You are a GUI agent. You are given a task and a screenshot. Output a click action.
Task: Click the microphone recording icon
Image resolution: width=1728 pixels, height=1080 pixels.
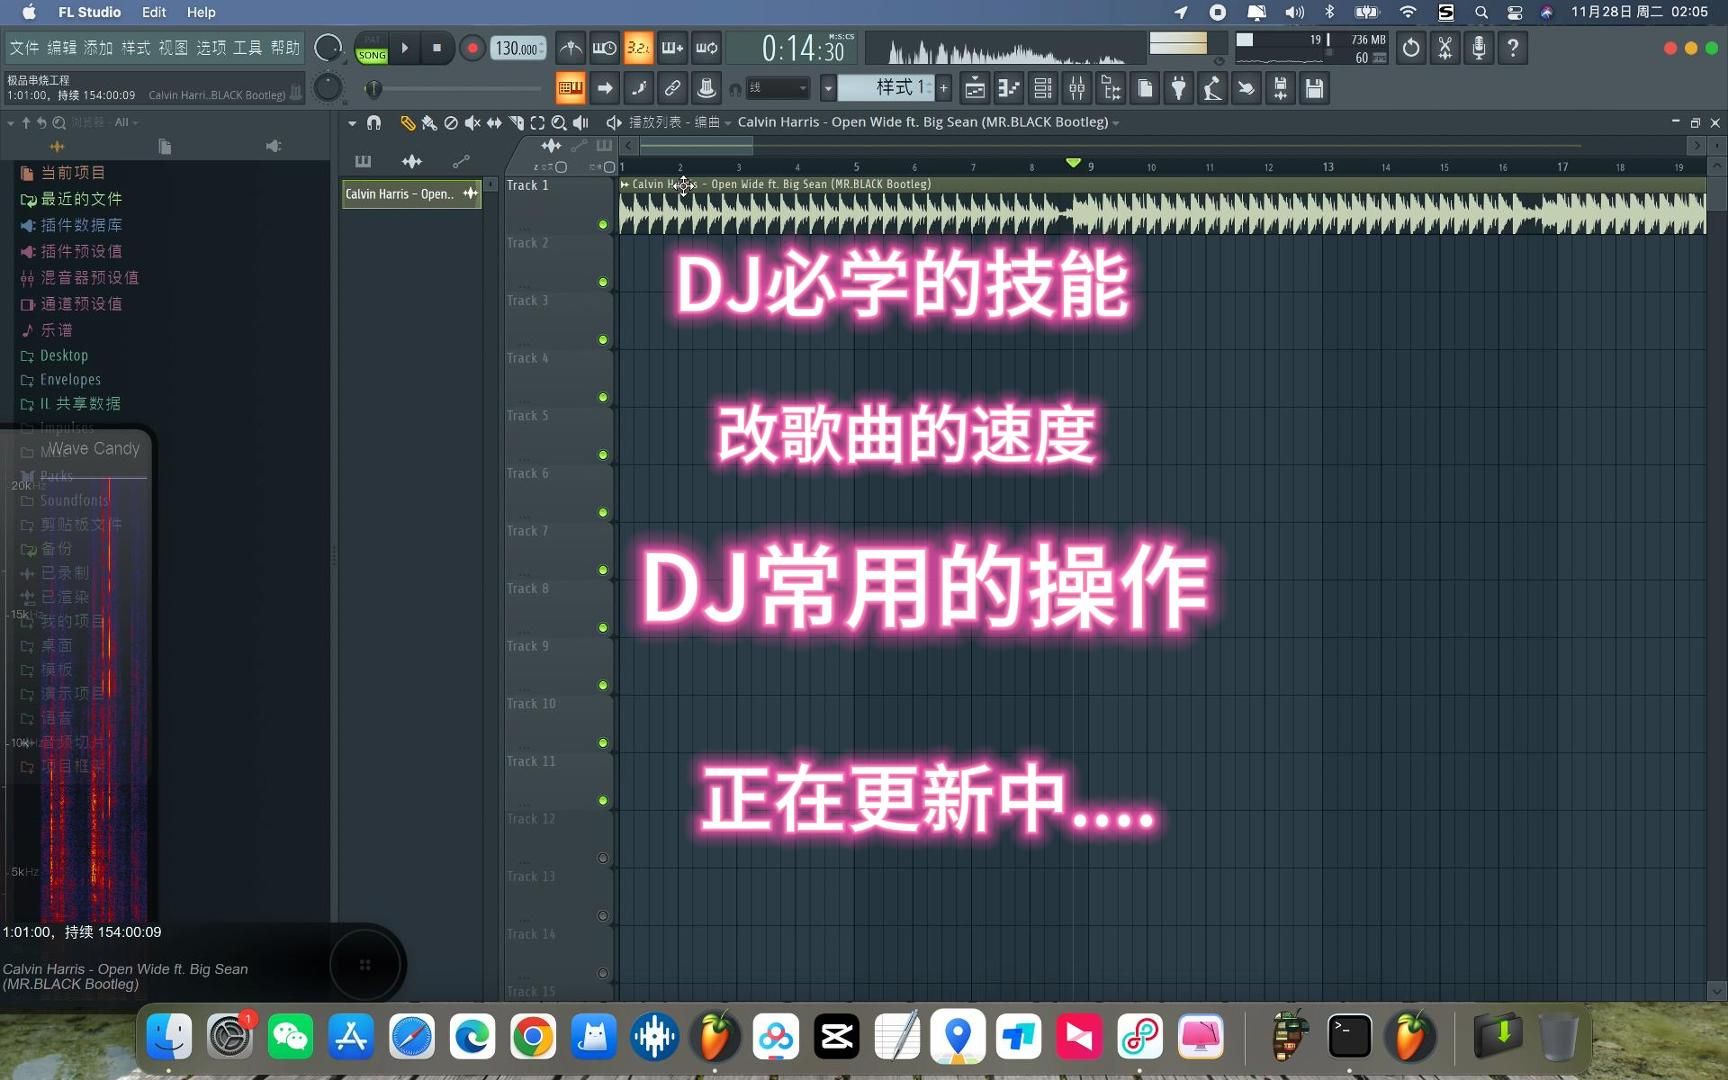[1479, 48]
